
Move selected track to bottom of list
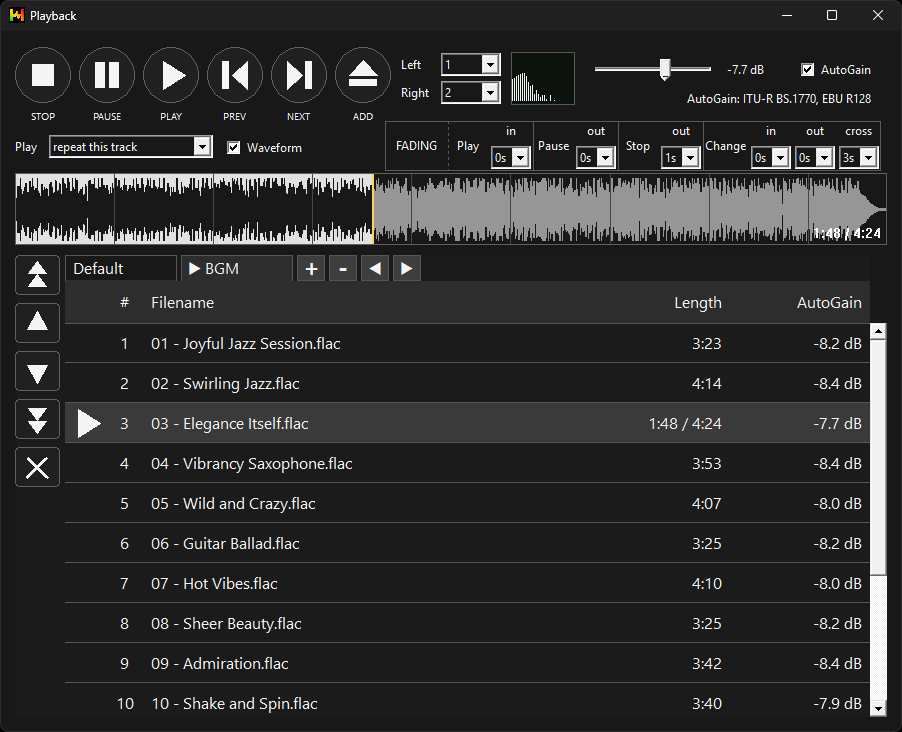pyautogui.click(x=37, y=419)
